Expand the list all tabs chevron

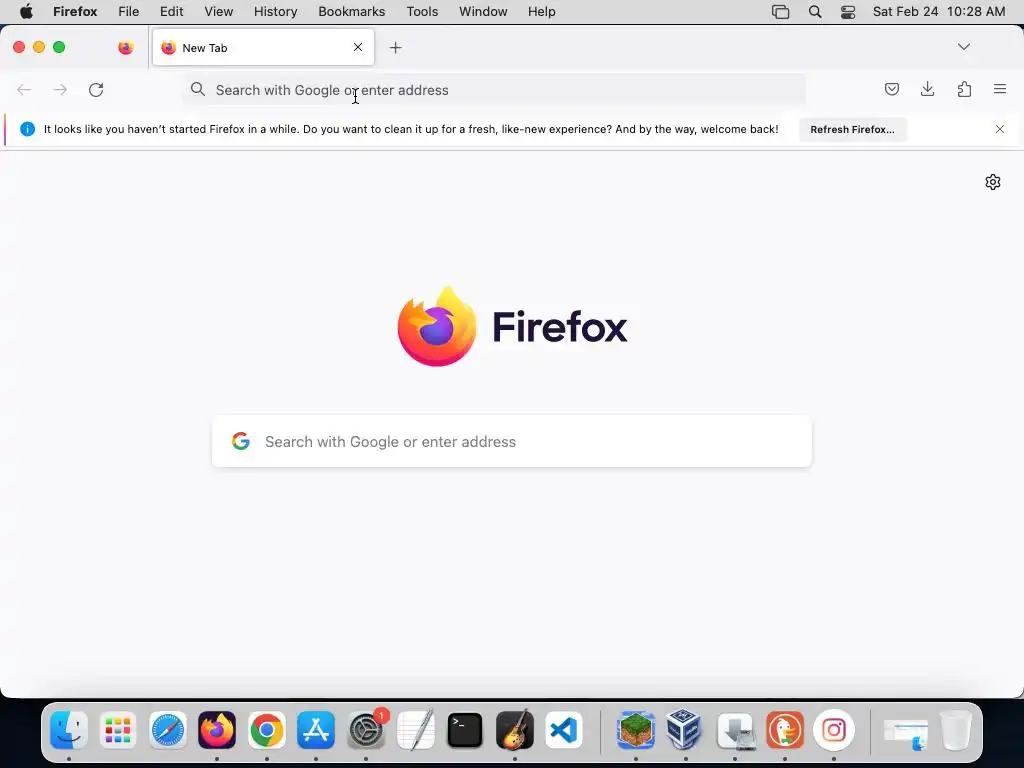click(963, 47)
